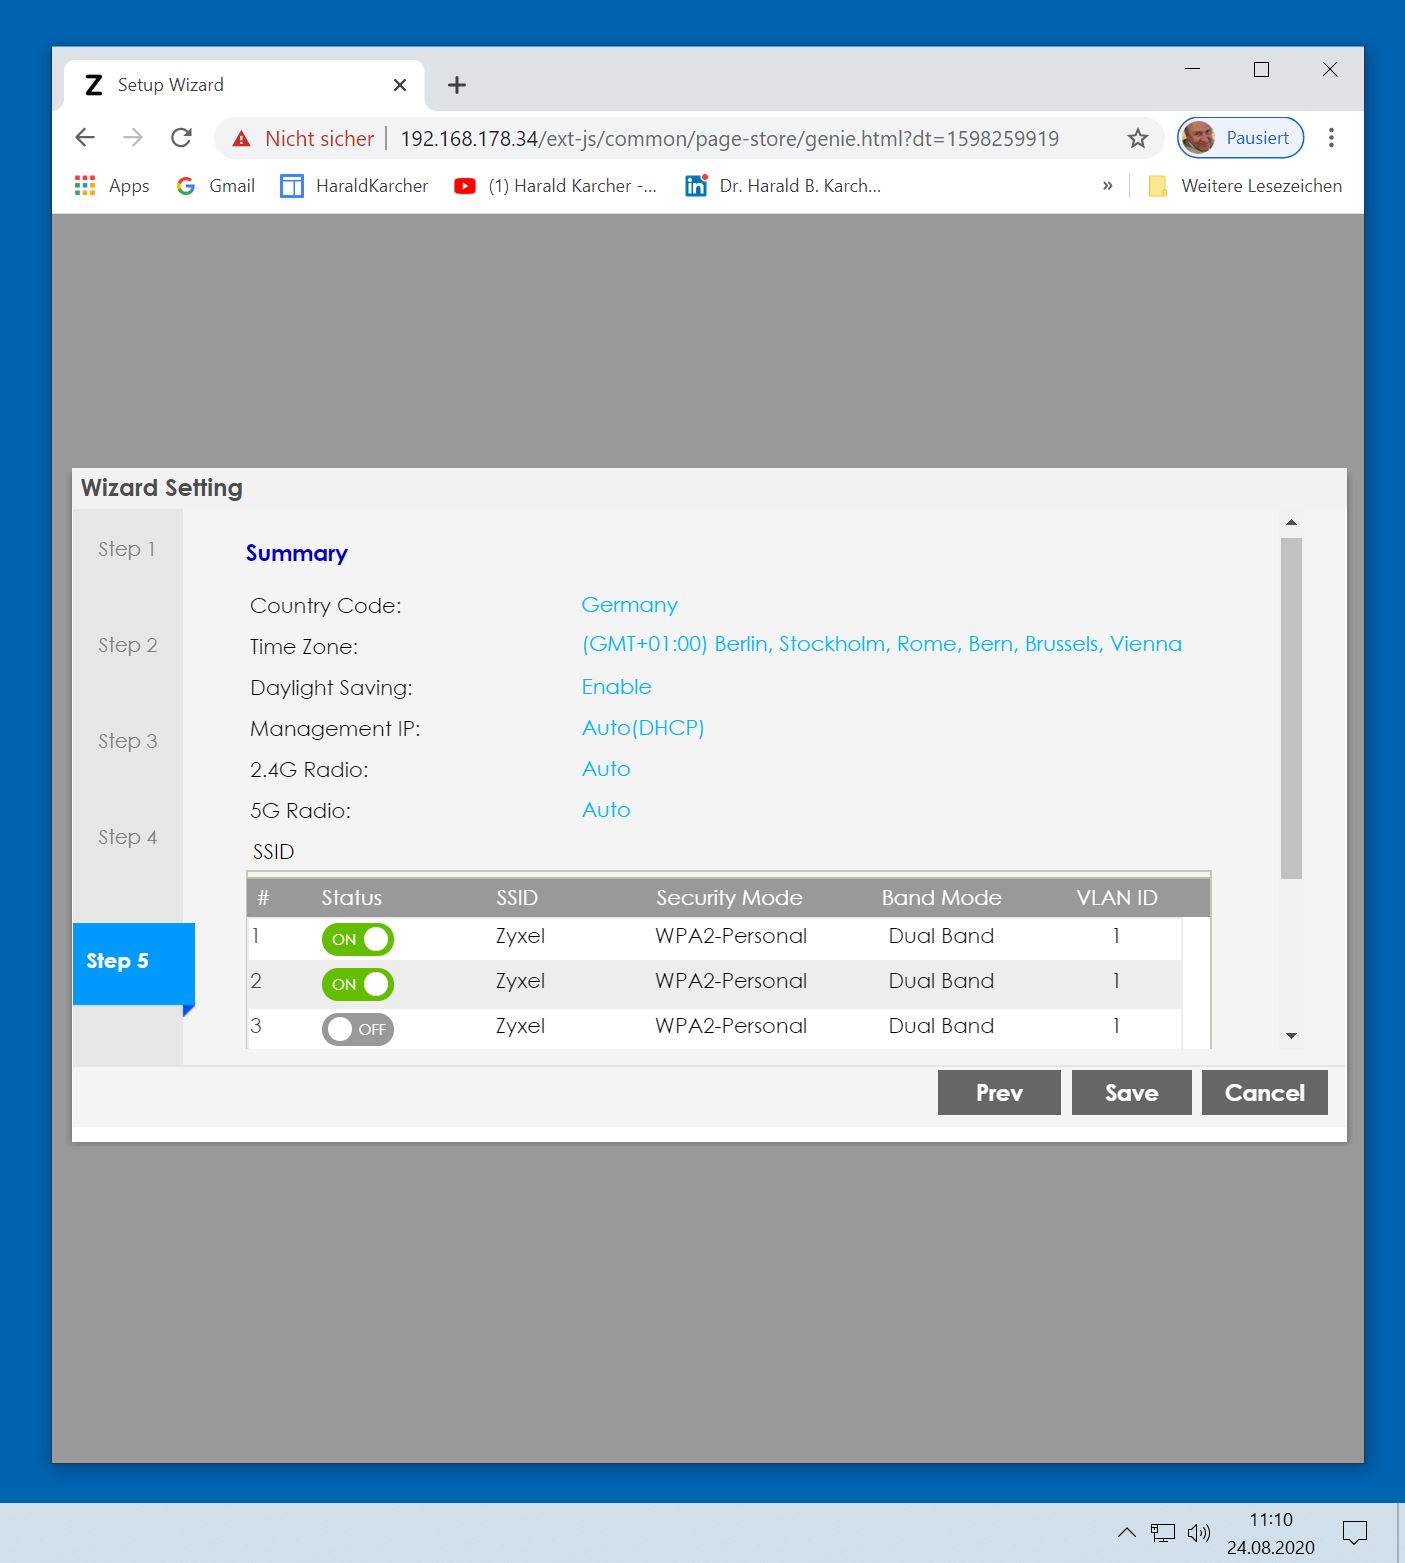Click the browser address bar URL
The height and width of the screenshot is (1563, 1405).
pyautogui.click(x=729, y=138)
